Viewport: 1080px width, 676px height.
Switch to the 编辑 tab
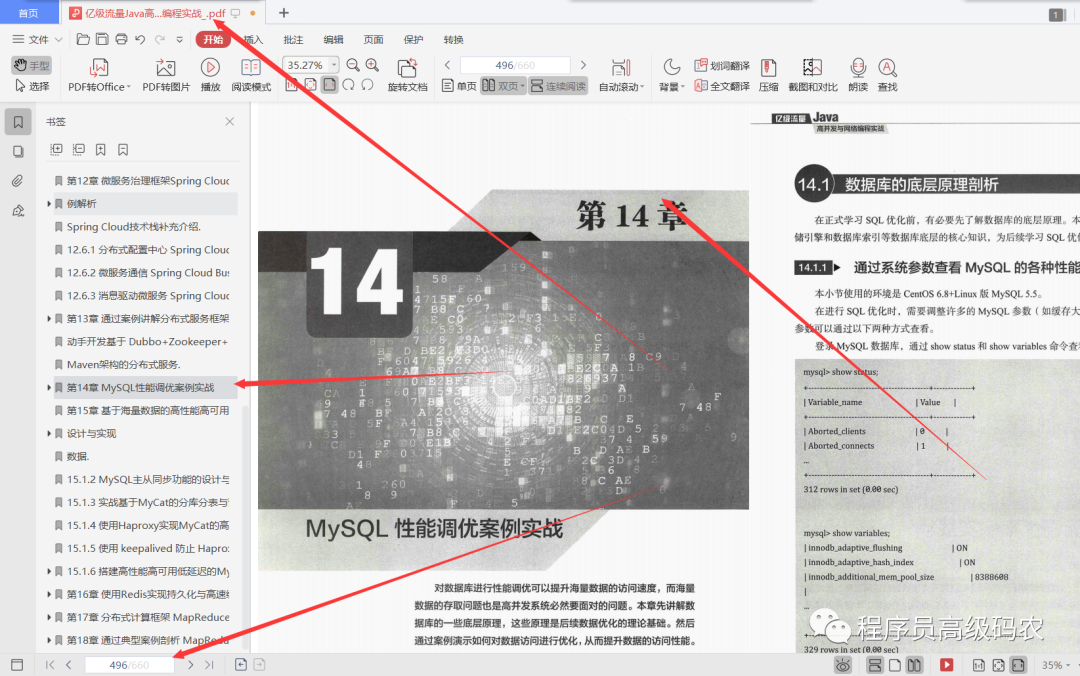pos(333,39)
